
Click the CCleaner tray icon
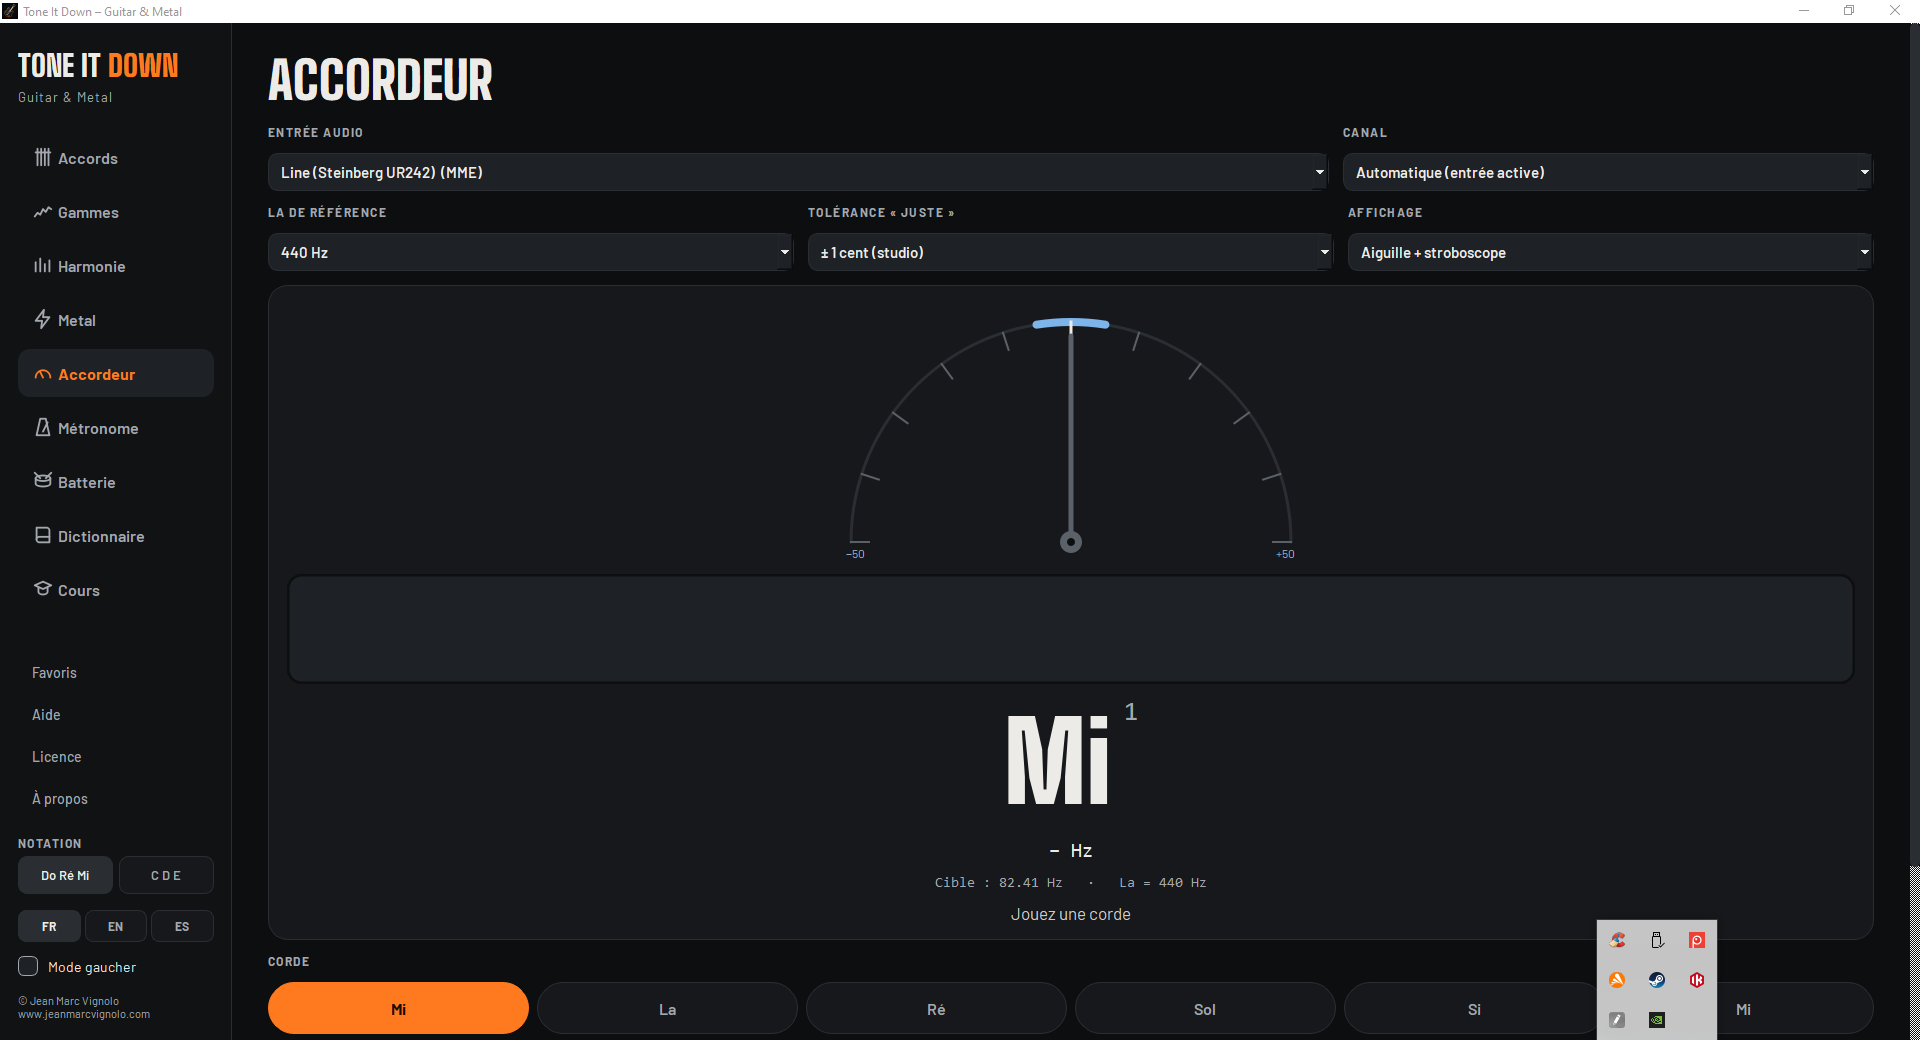1617,940
